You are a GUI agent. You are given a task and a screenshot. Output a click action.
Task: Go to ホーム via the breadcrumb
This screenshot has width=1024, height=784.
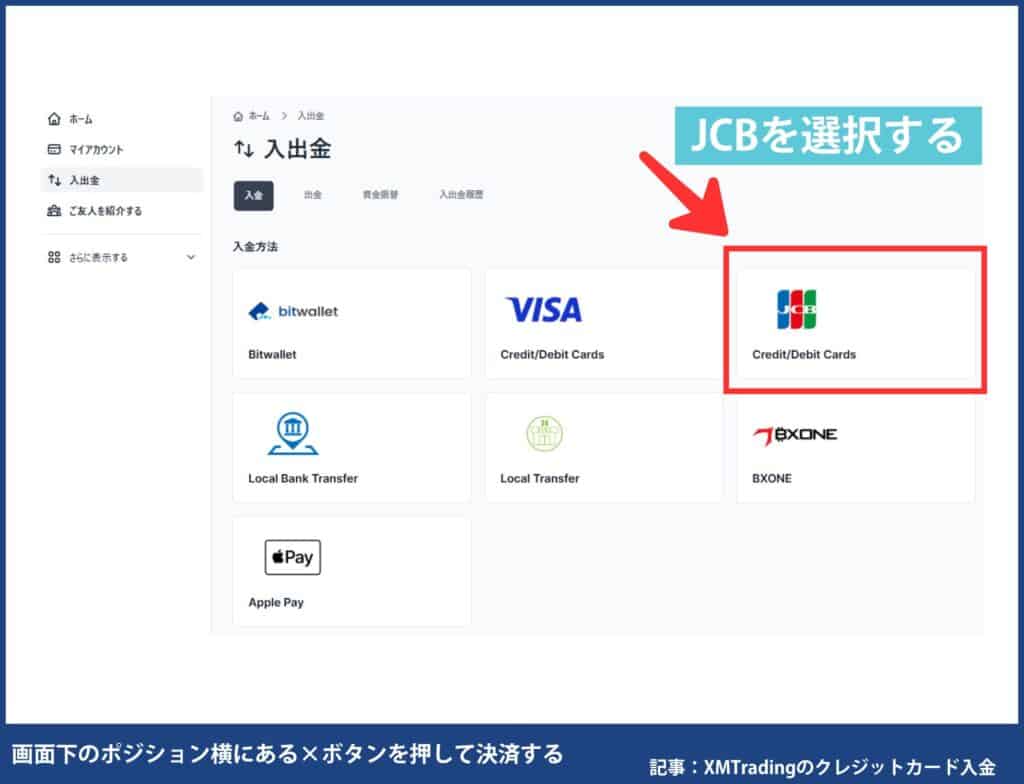tap(259, 116)
